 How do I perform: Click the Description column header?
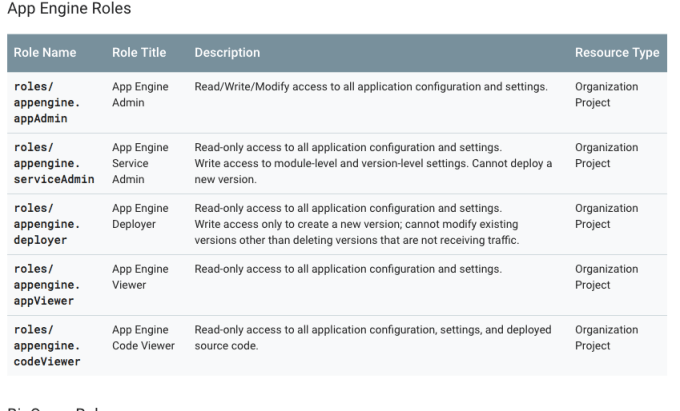point(227,52)
